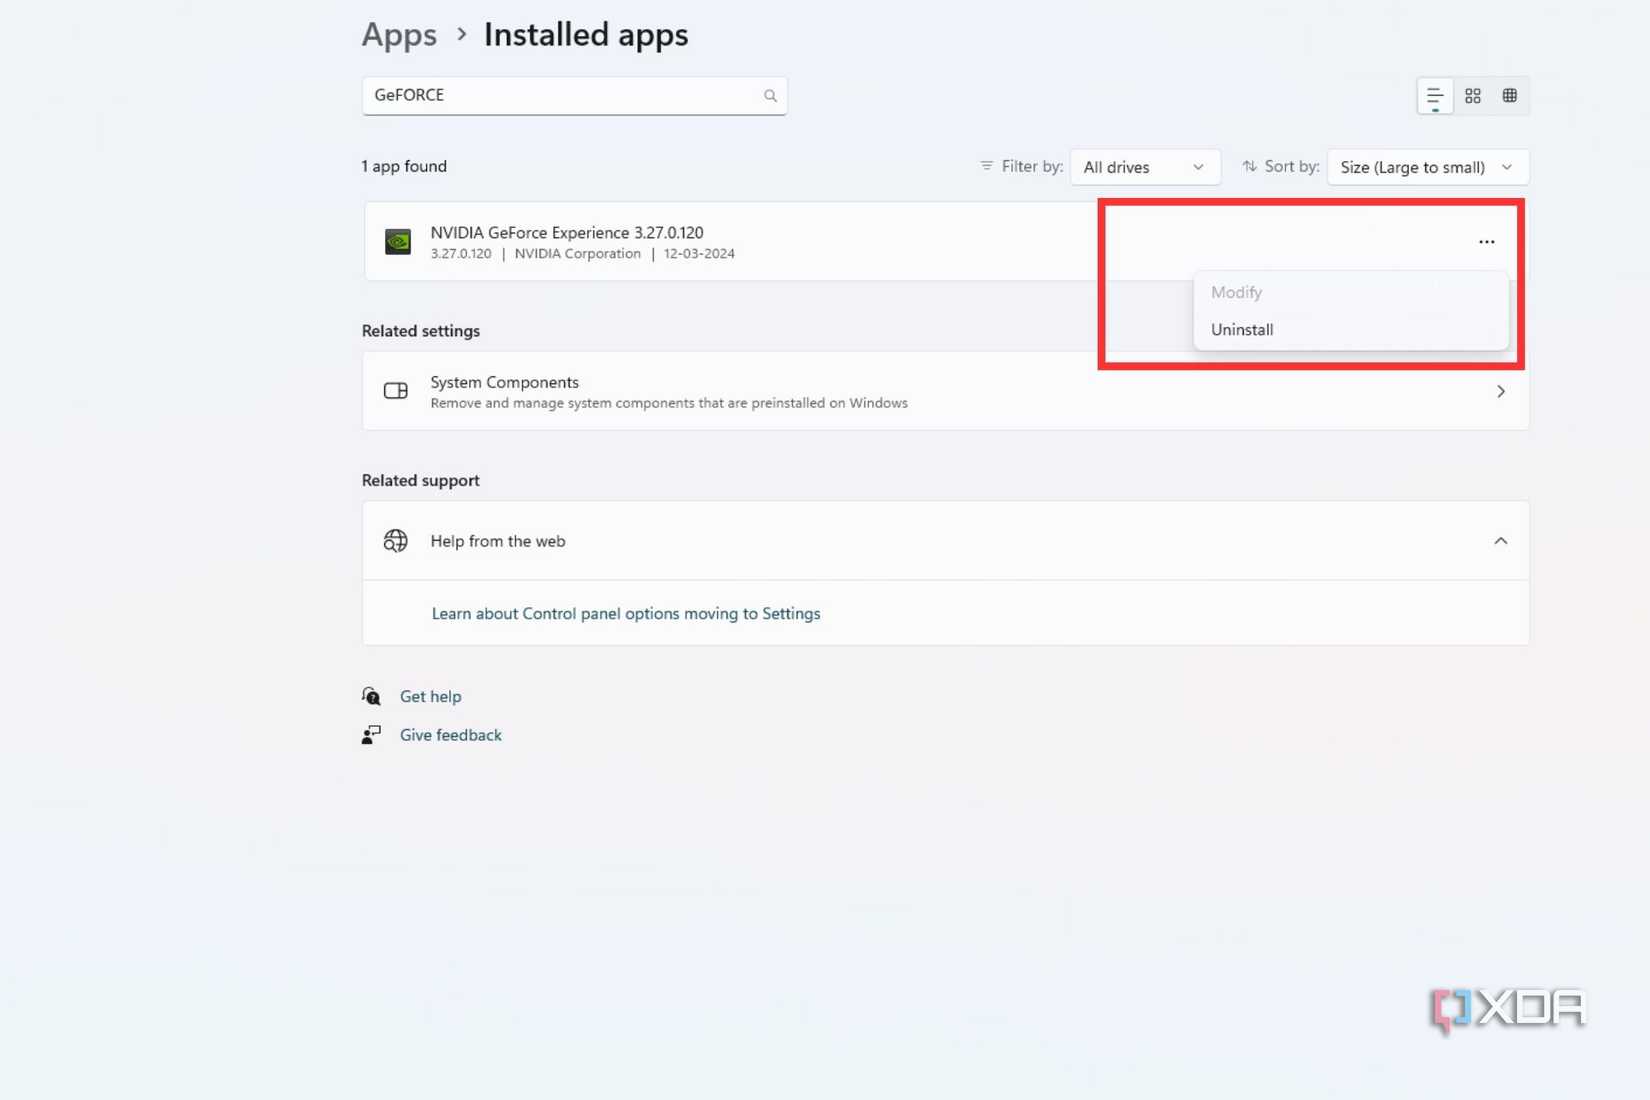Switch to card view using middle view icon
The image size is (1650, 1100).
1472,95
